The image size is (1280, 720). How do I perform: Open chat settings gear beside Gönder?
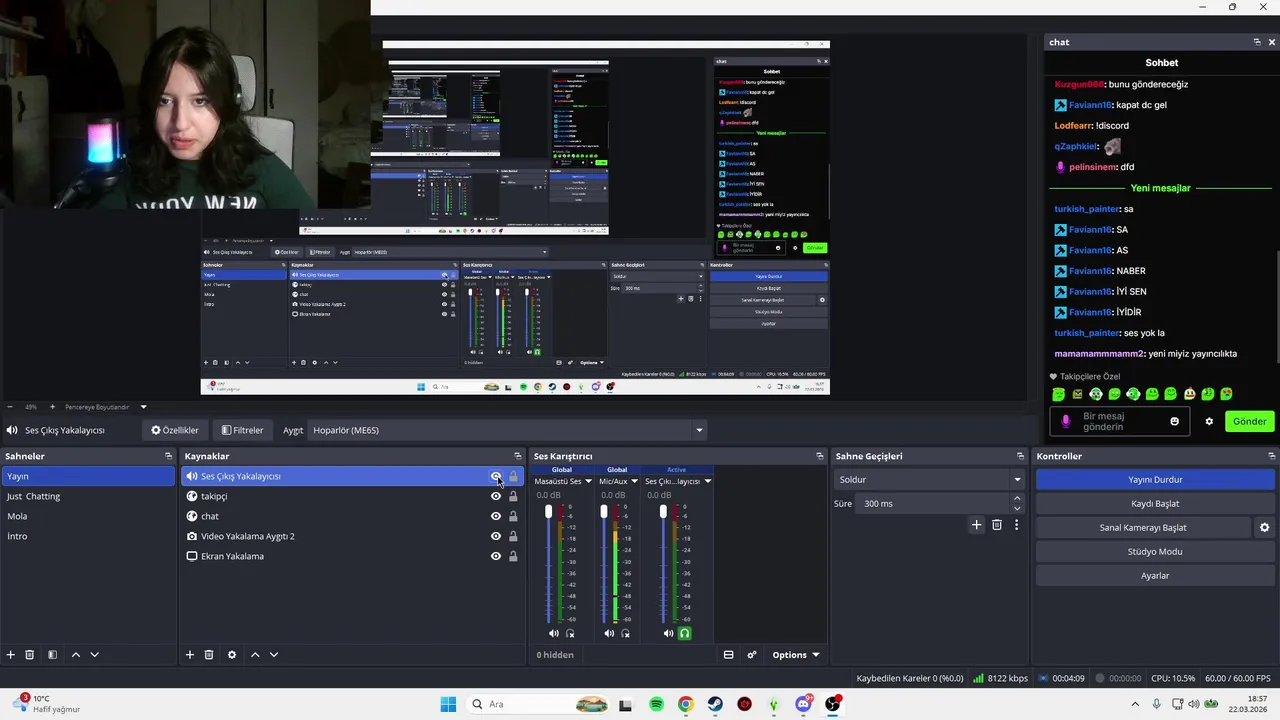pyautogui.click(x=1209, y=421)
